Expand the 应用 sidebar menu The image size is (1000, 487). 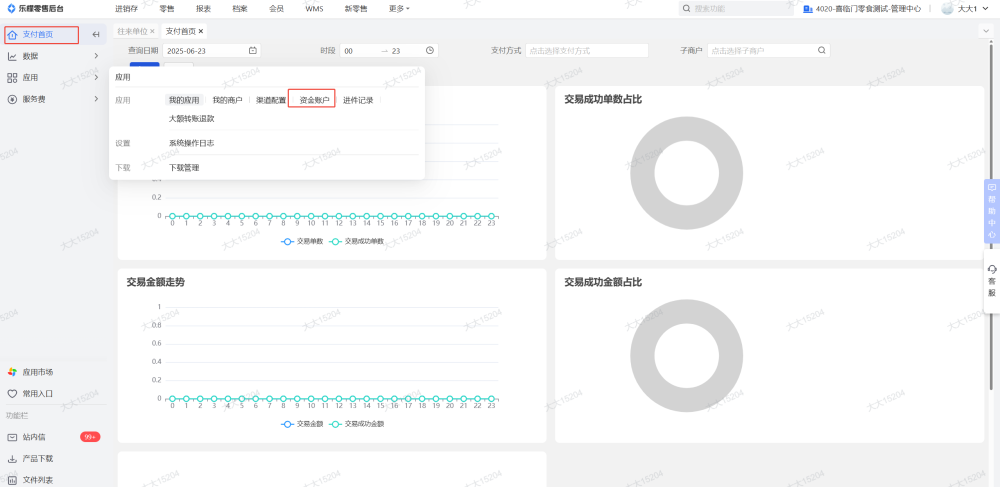(96, 78)
